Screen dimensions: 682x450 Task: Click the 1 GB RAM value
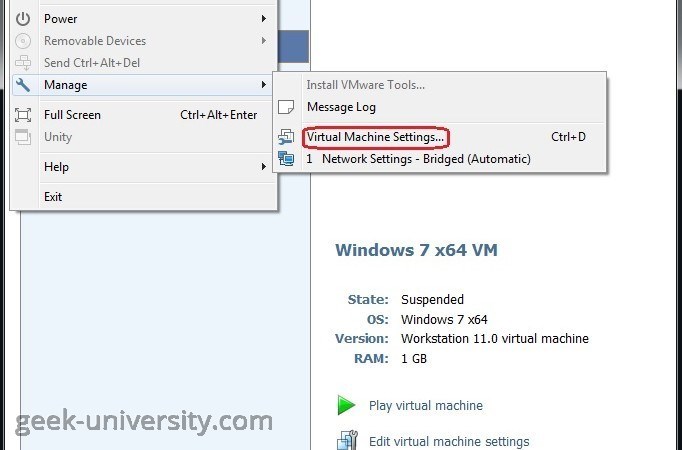tap(414, 359)
